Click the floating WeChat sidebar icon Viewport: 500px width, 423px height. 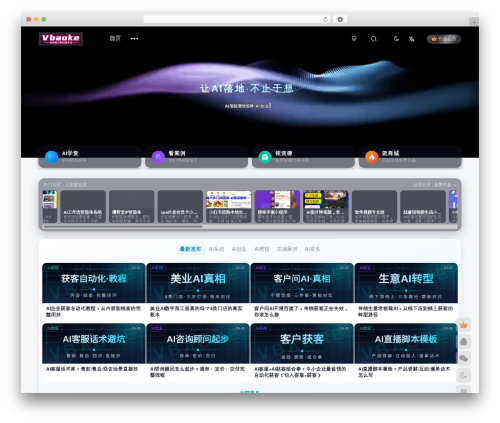463,359
